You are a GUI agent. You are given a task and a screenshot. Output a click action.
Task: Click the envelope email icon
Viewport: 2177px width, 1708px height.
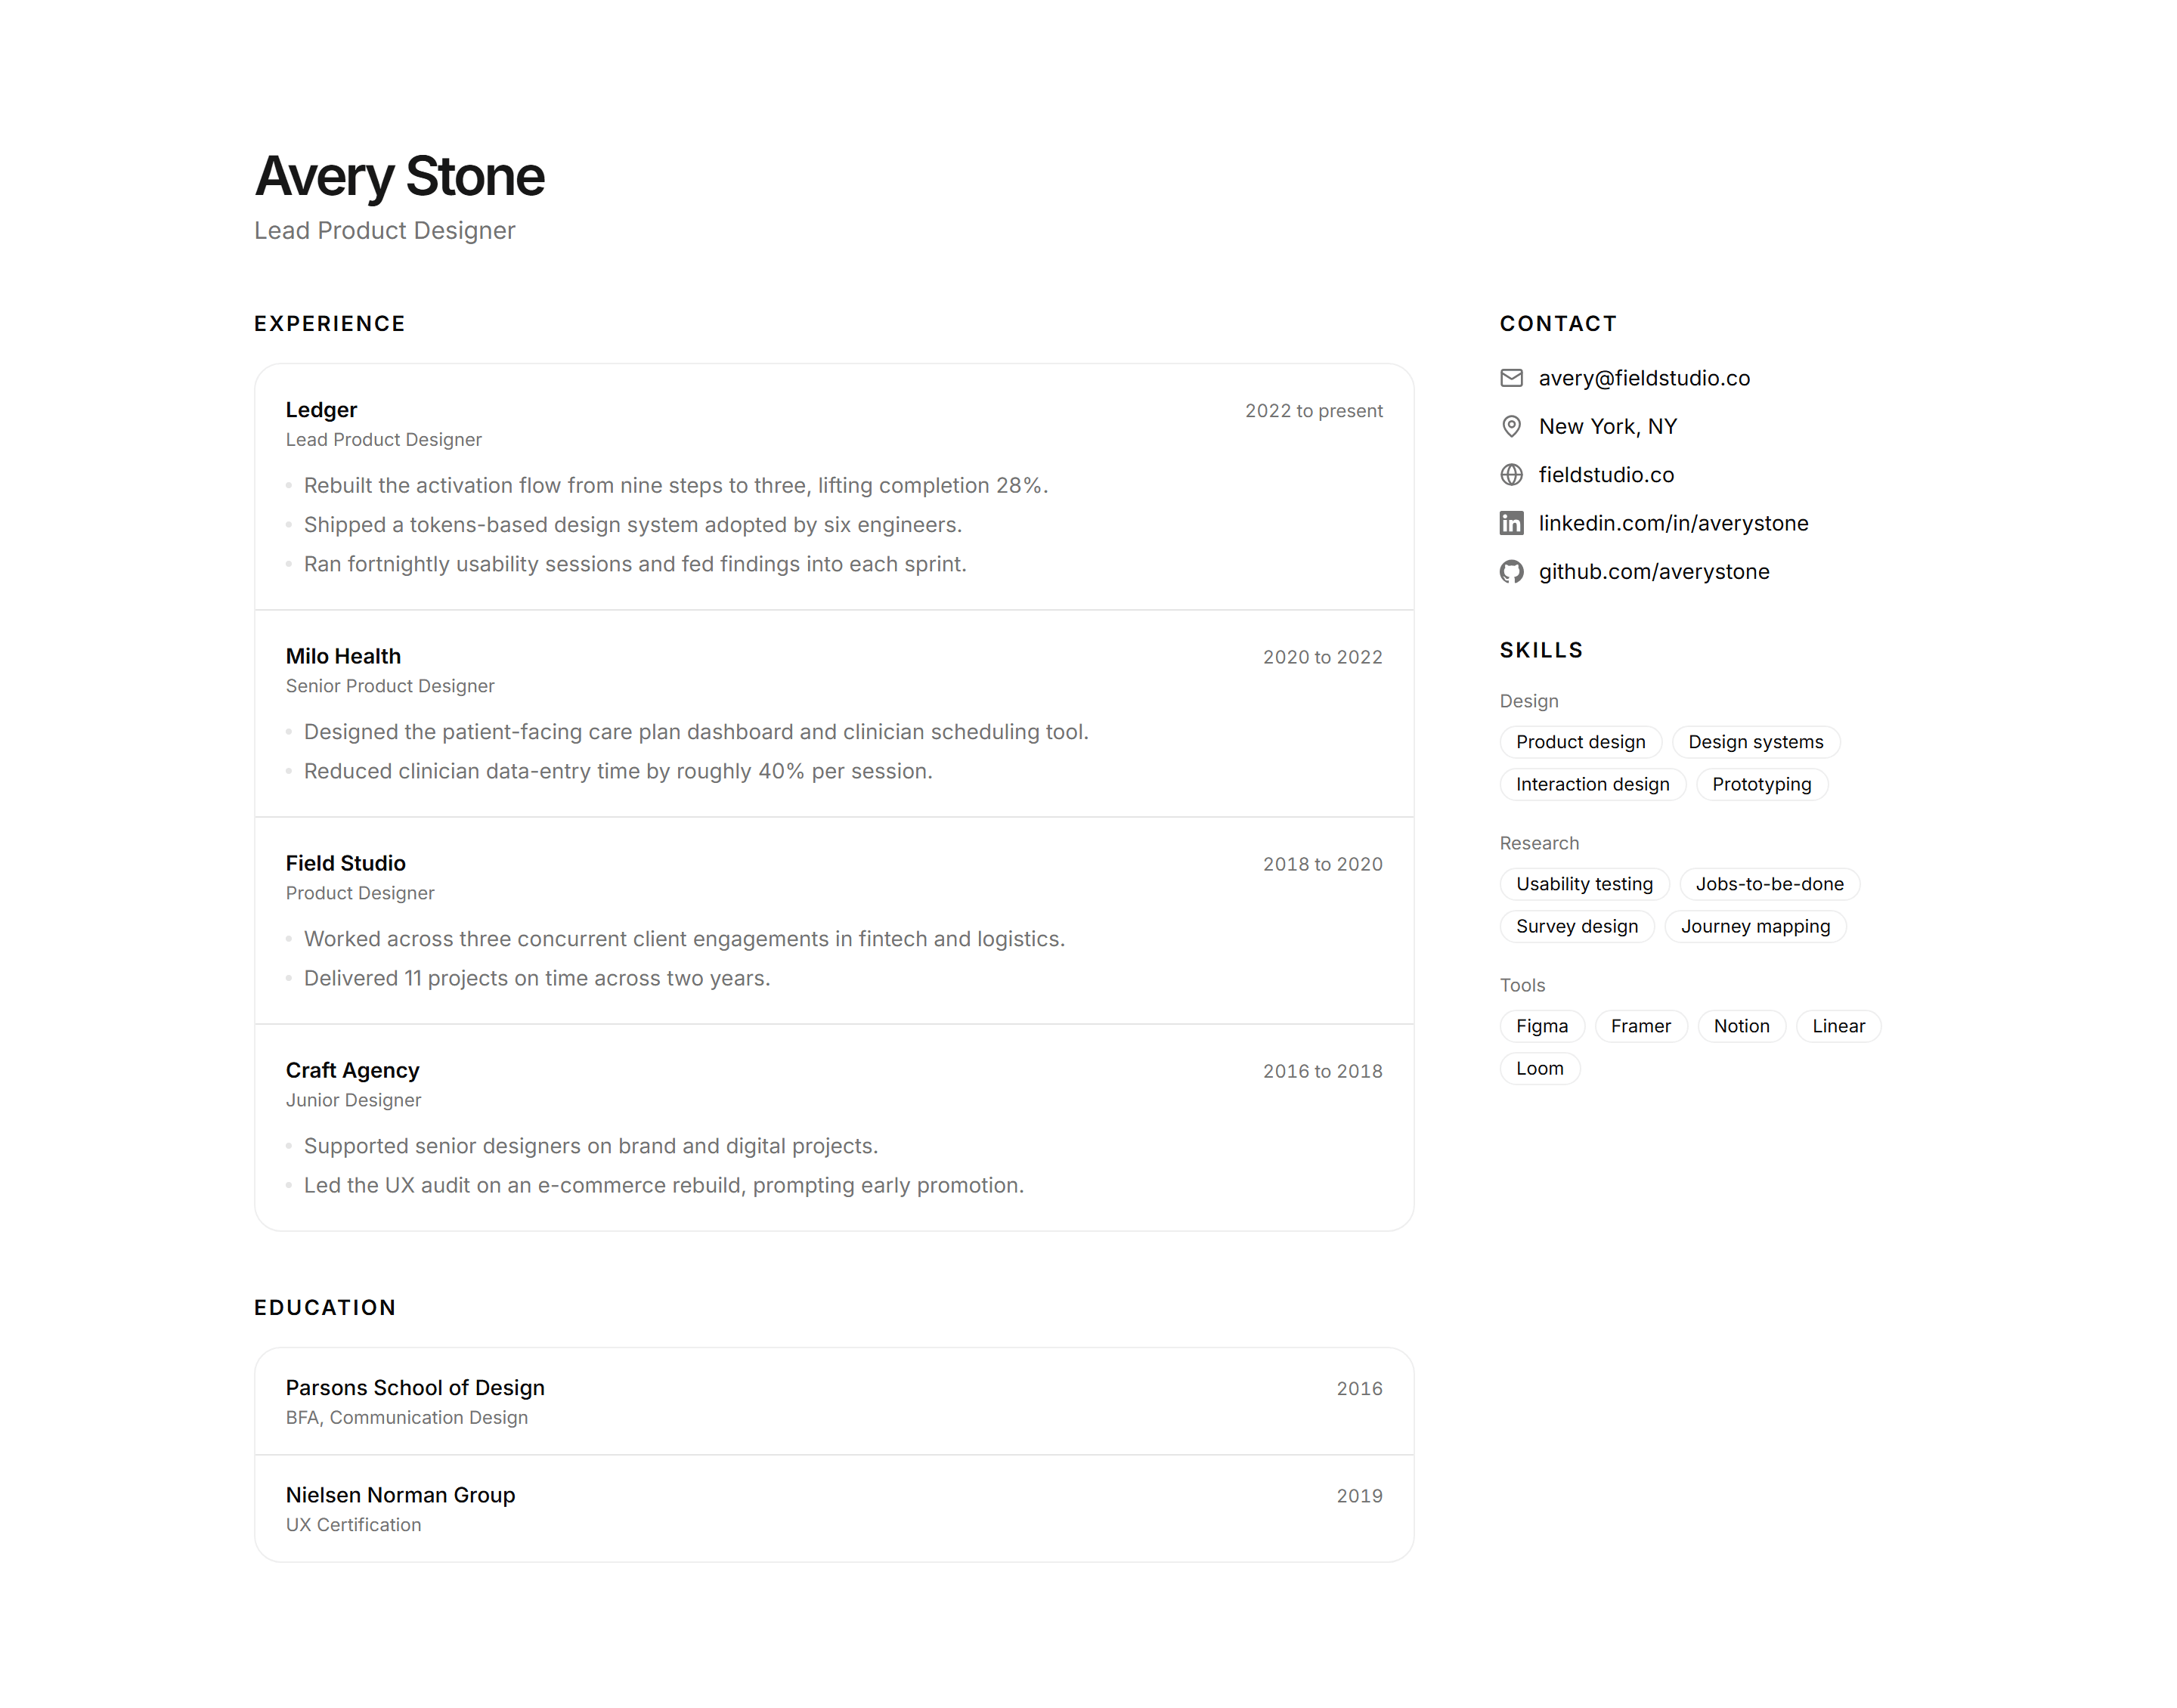pyautogui.click(x=1511, y=378)
